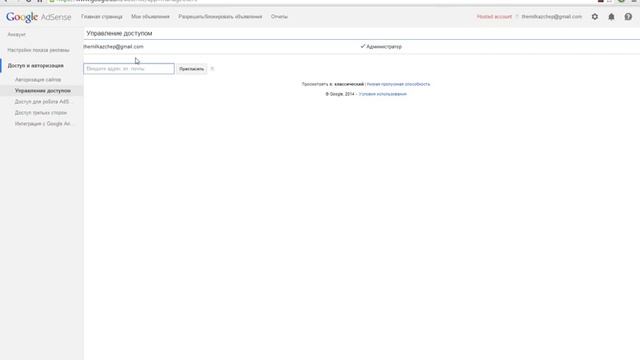Open Интеграция с Google An... item
Screen dimensions: 640x360
click(43, 124)
